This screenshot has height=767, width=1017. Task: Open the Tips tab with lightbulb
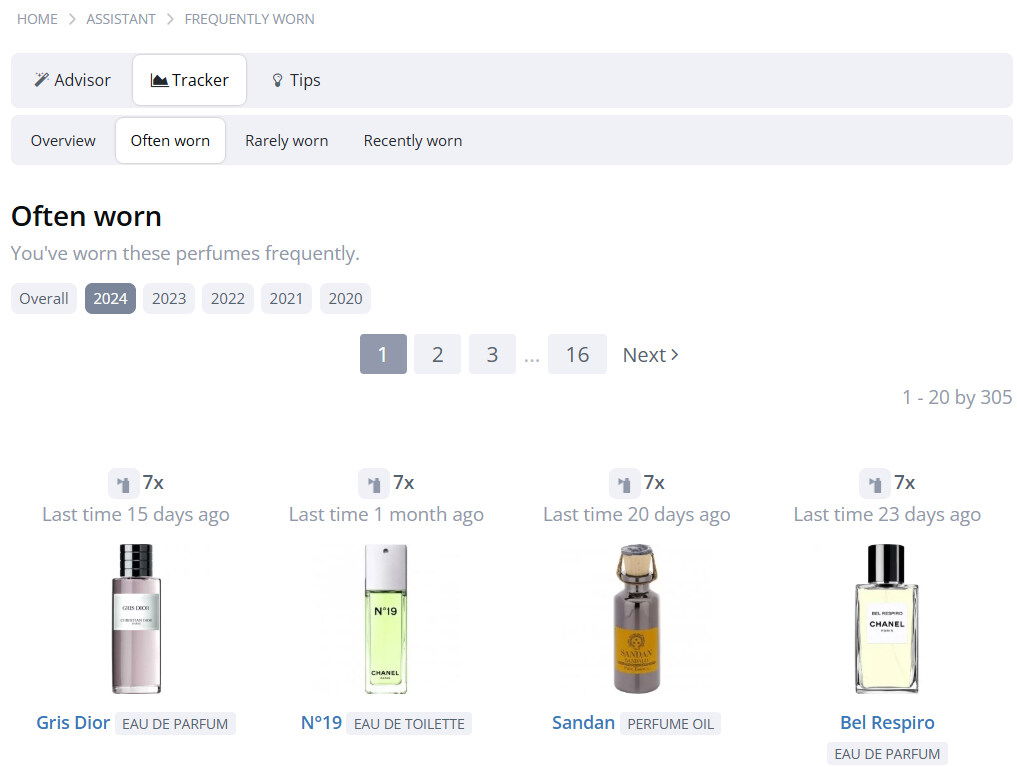[296, 80]
